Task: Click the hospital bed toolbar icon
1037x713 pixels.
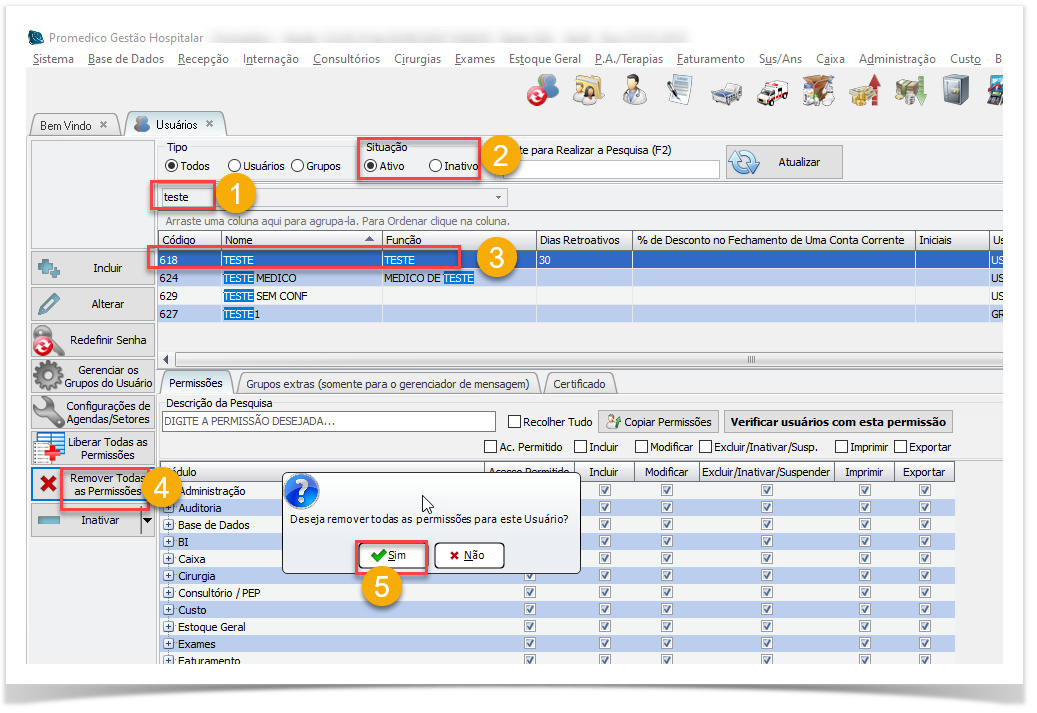Action: pos(726,92)
